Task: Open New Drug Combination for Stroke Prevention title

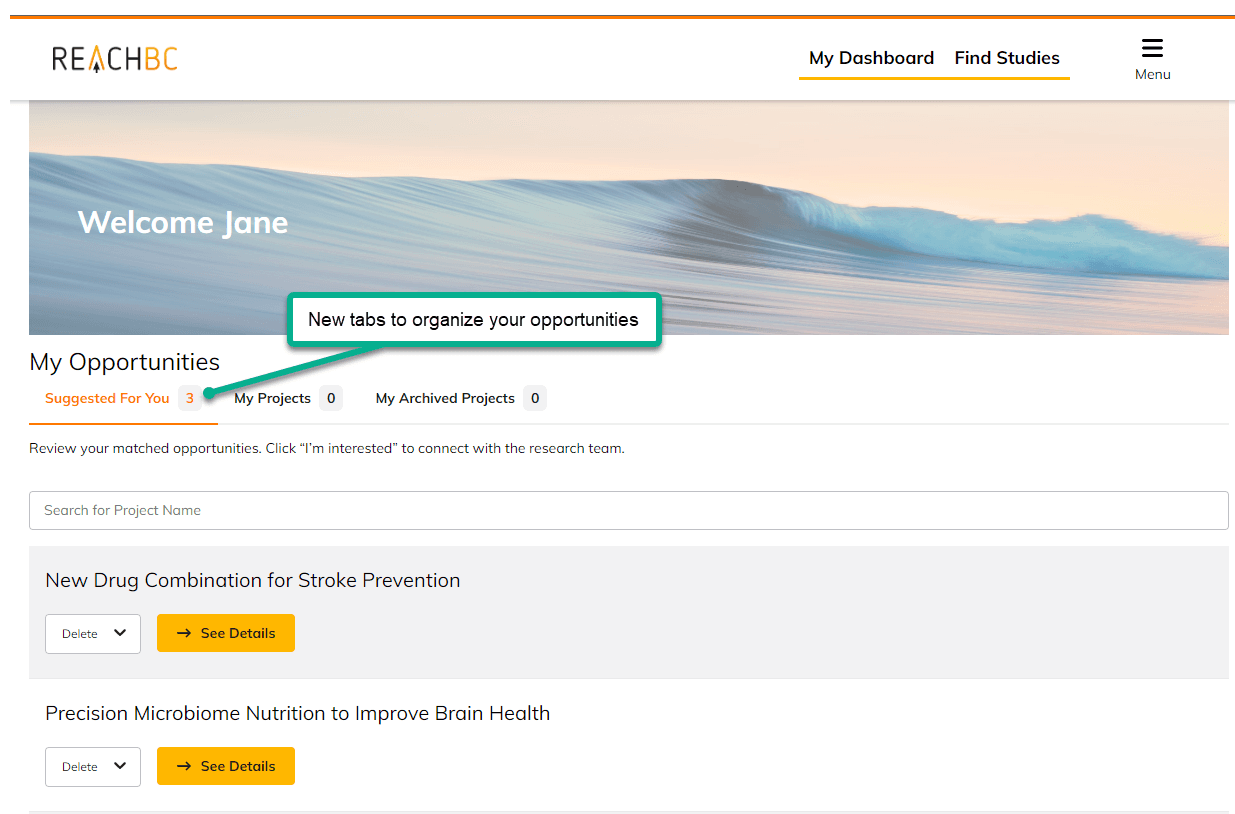Action: click(253, 580)
